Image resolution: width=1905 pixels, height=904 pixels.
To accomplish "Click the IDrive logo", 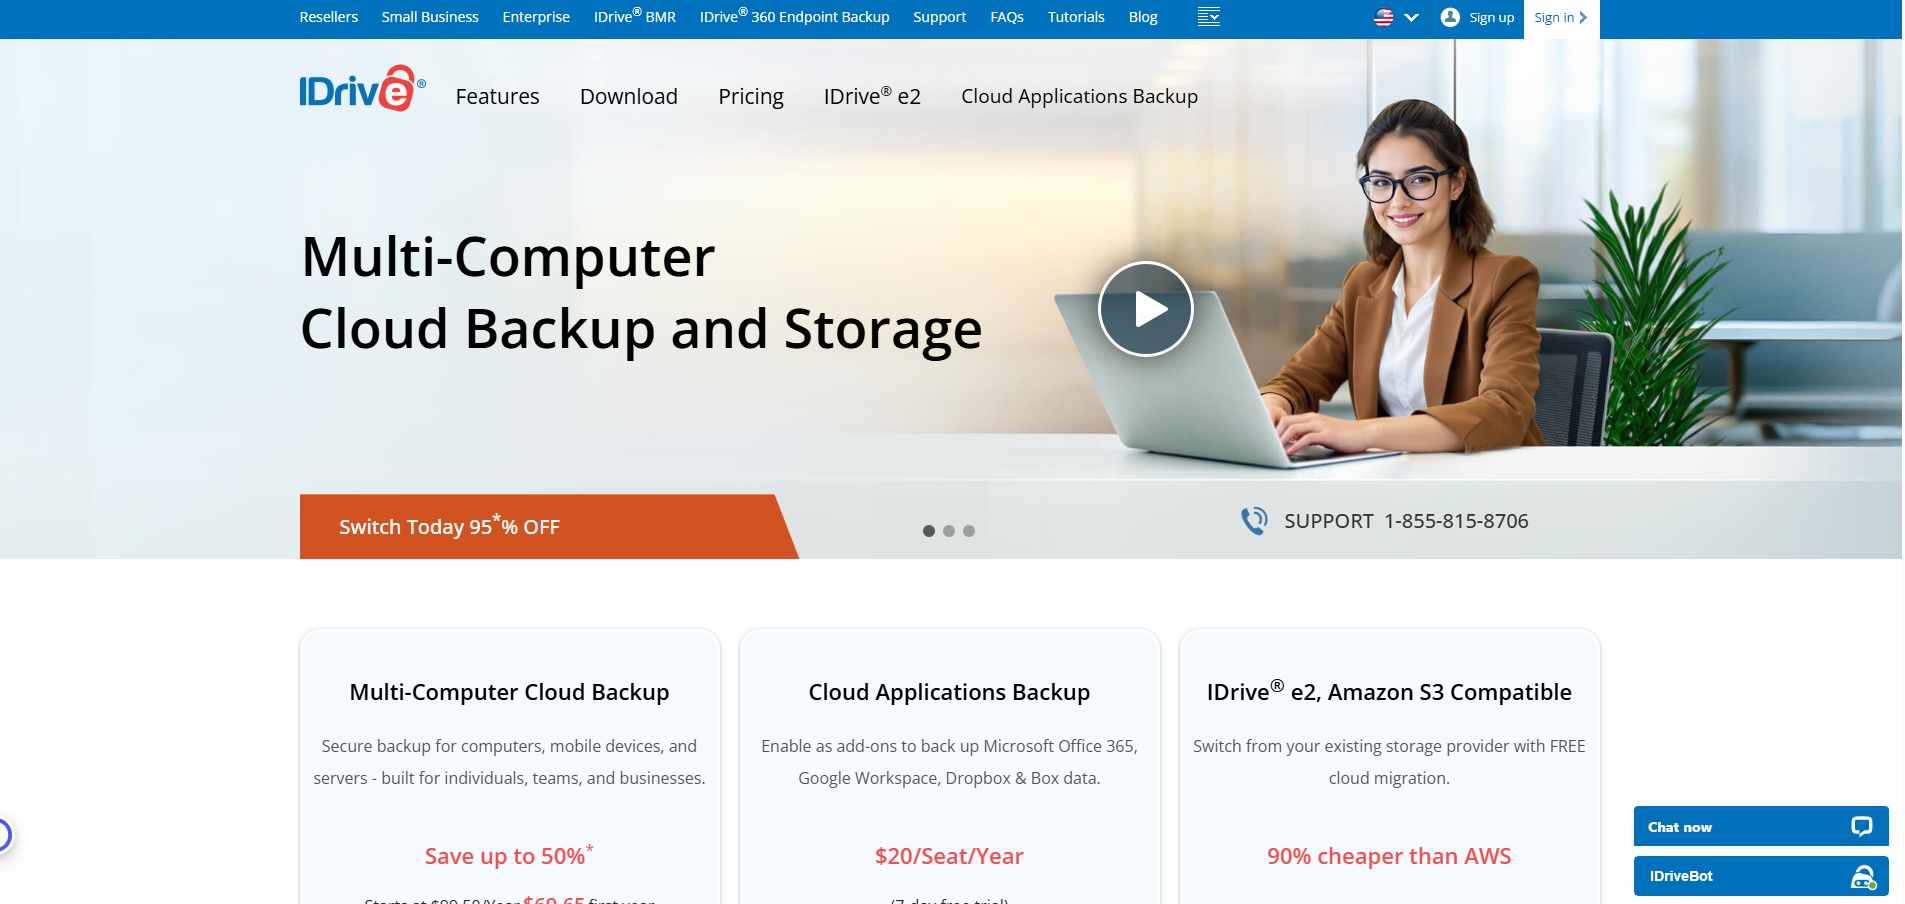I will [362, 89].
